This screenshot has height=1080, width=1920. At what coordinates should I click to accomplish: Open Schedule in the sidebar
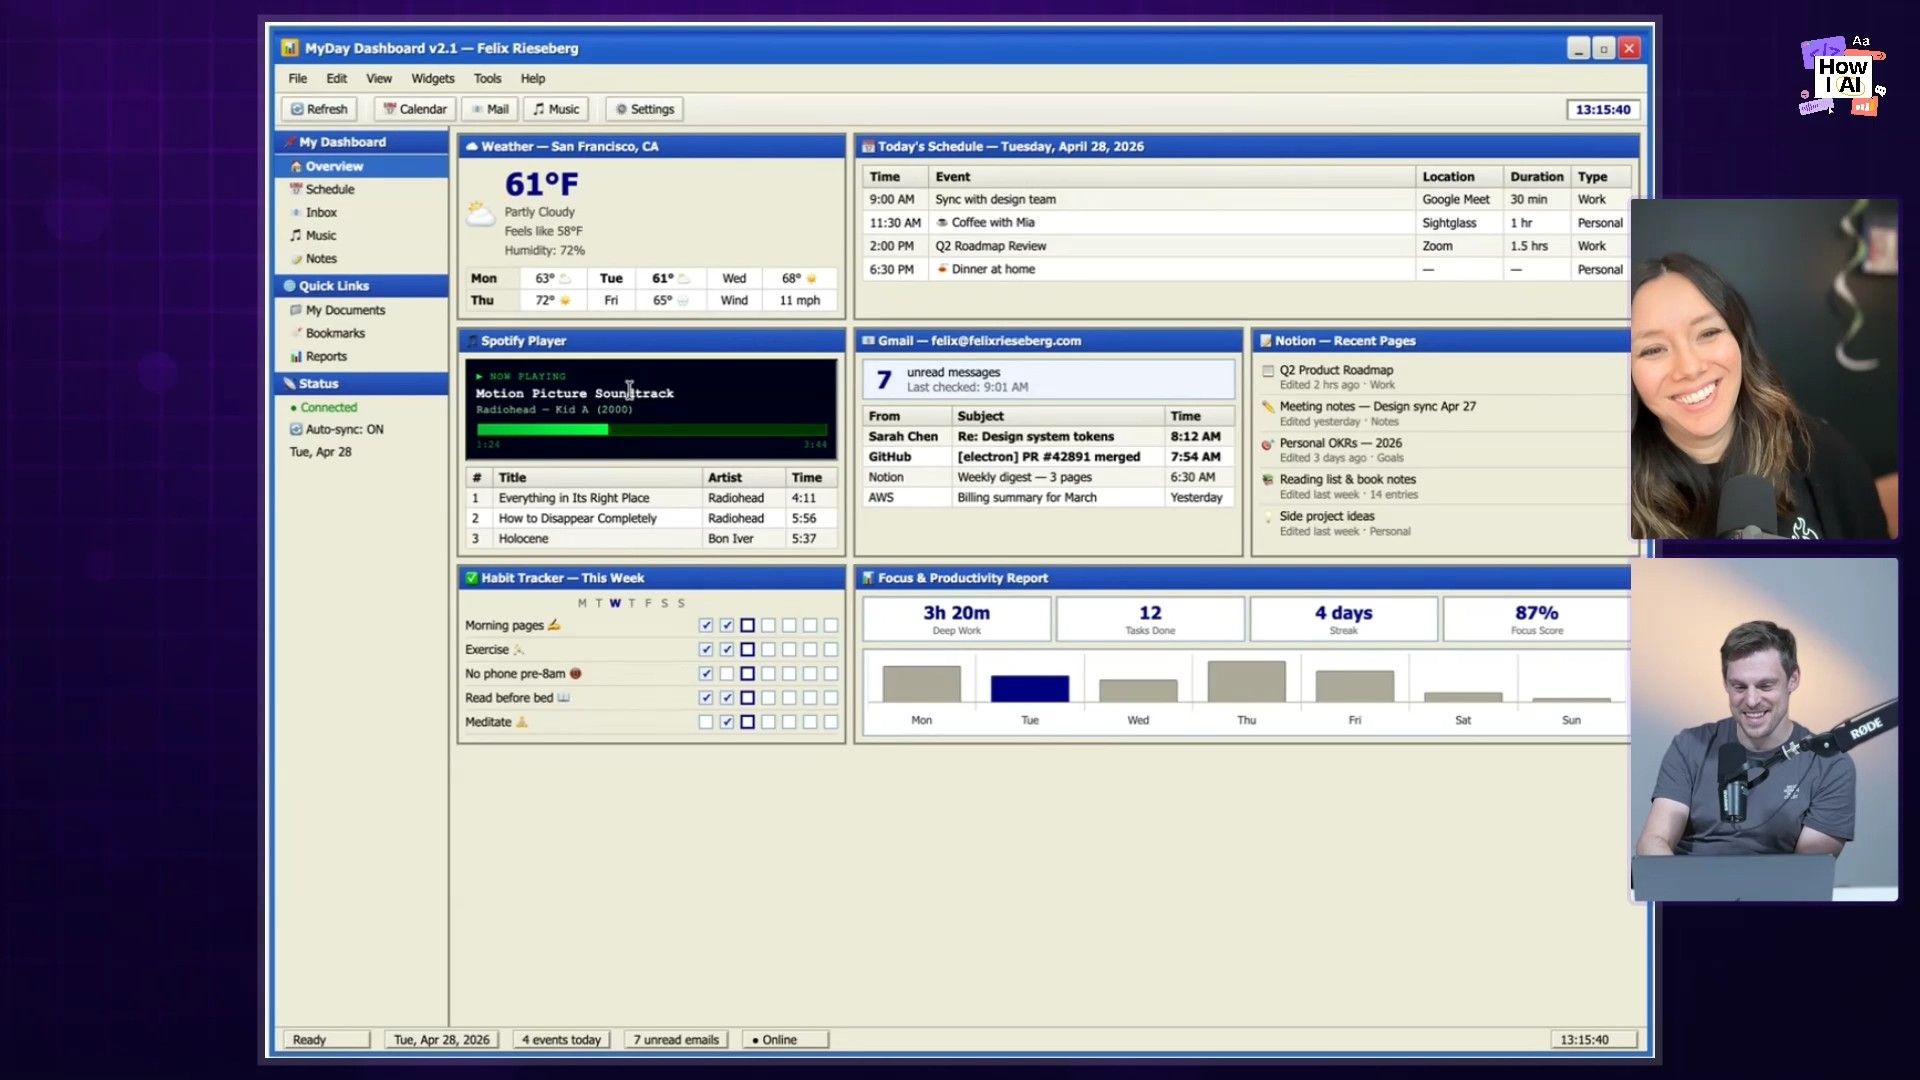tap(362, 189)
